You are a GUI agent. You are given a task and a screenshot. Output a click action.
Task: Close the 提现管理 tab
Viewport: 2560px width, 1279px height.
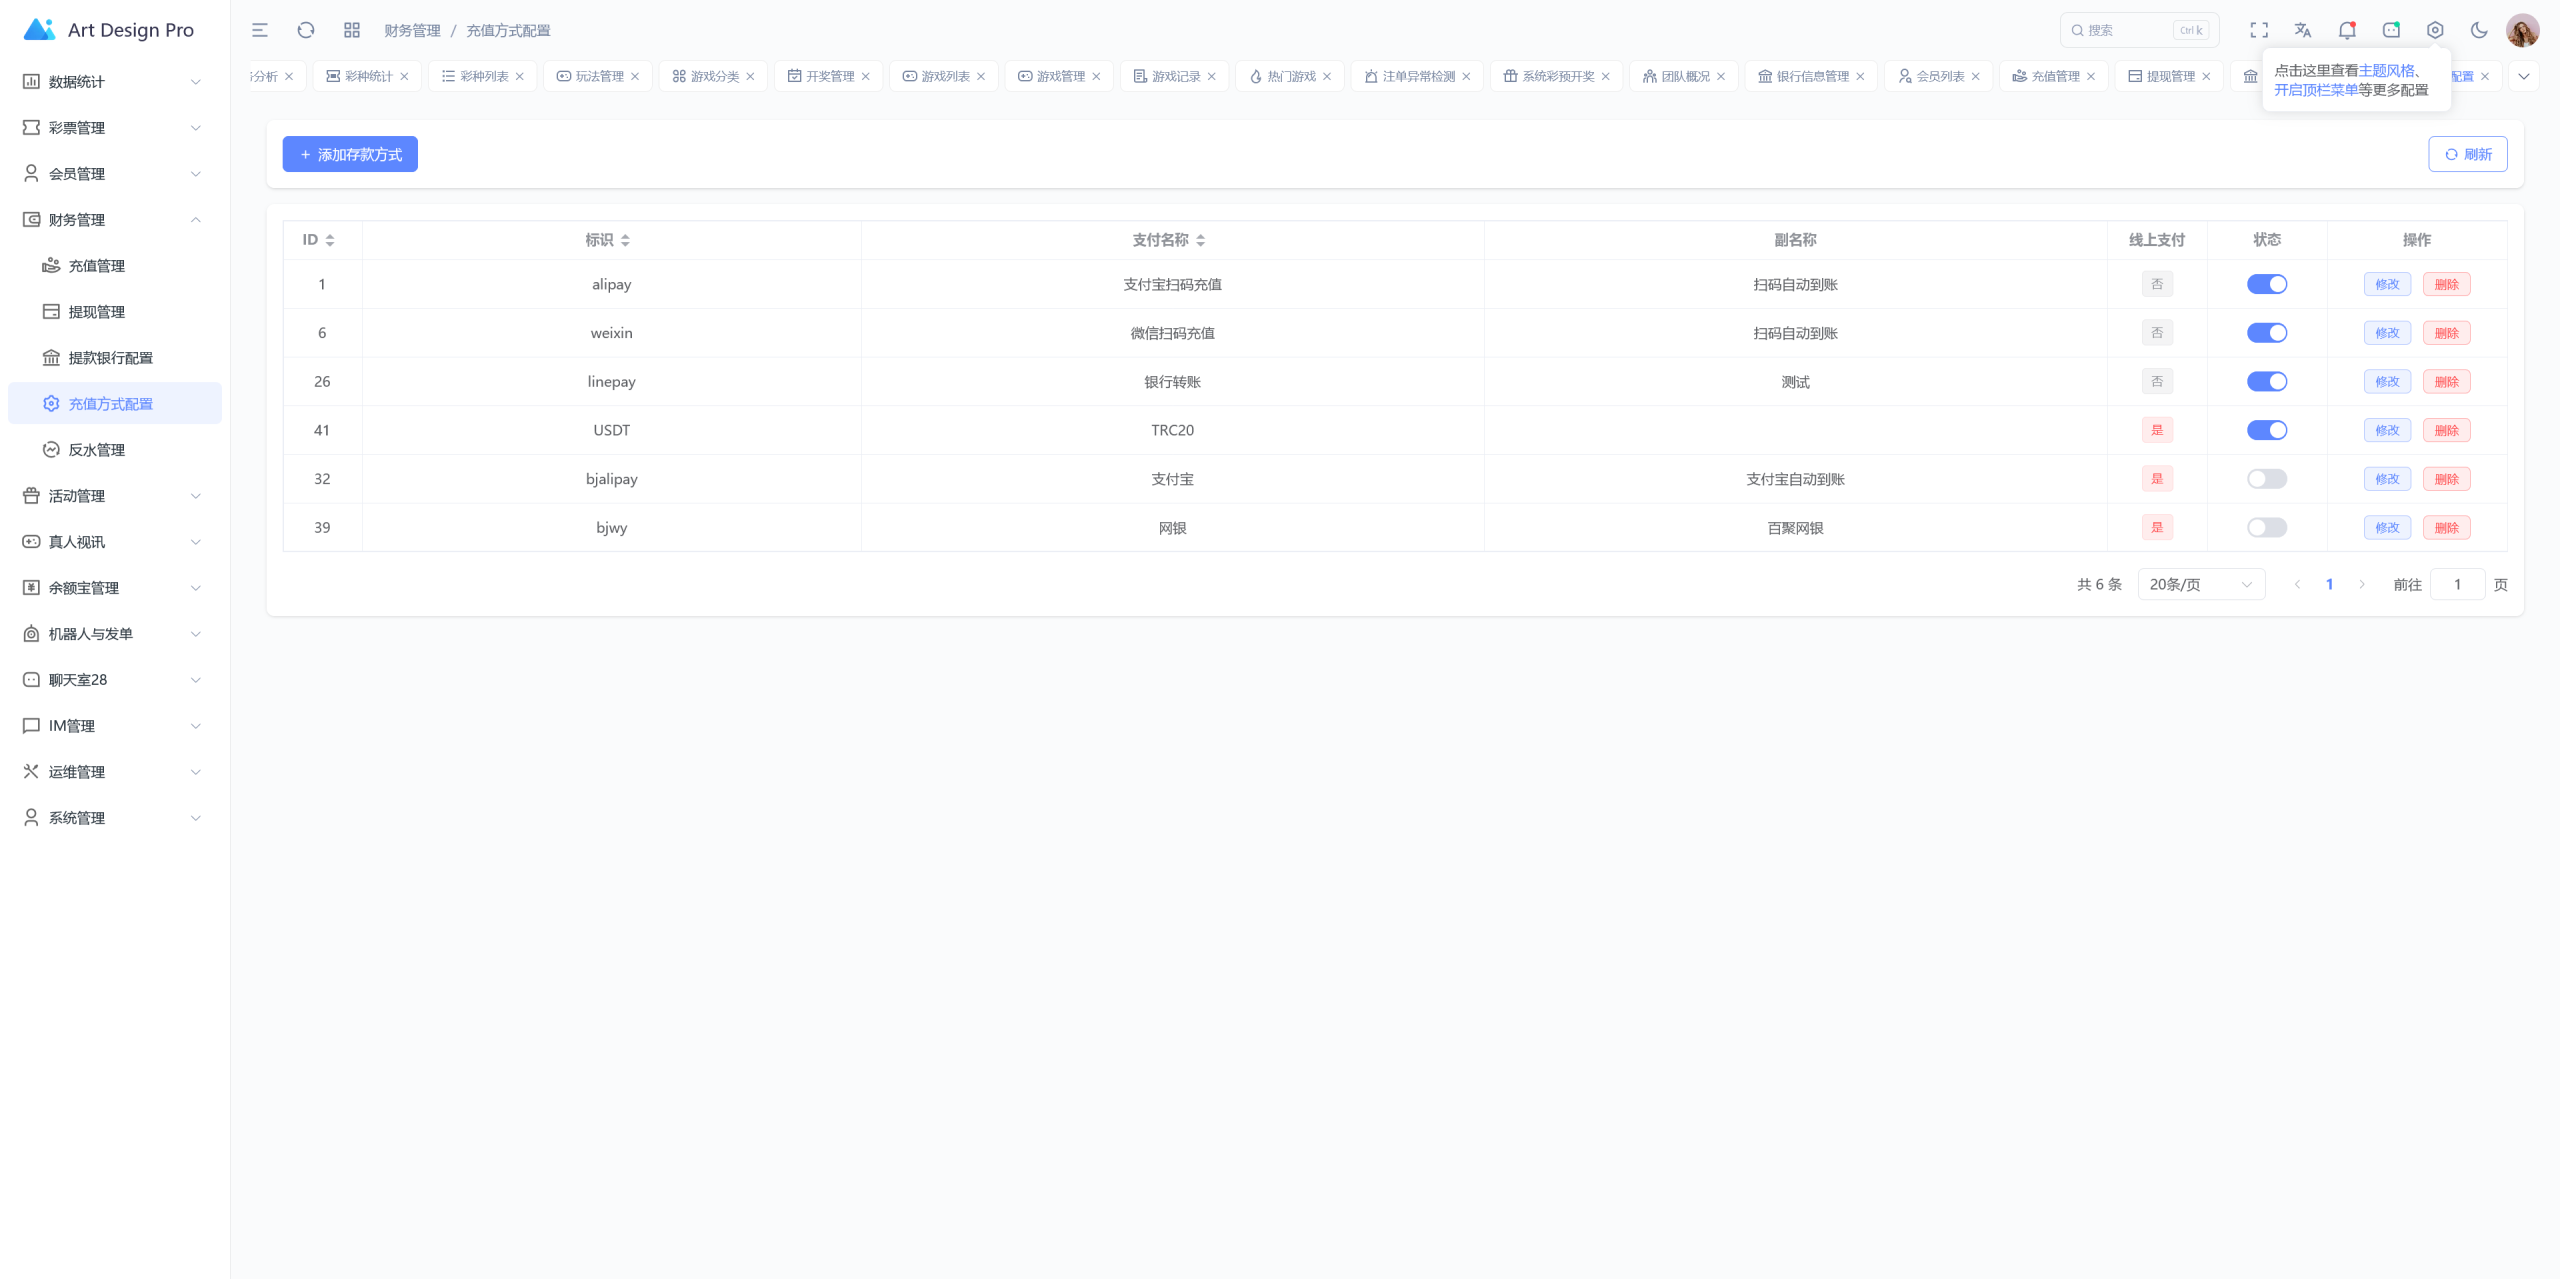click(2206, 76)
